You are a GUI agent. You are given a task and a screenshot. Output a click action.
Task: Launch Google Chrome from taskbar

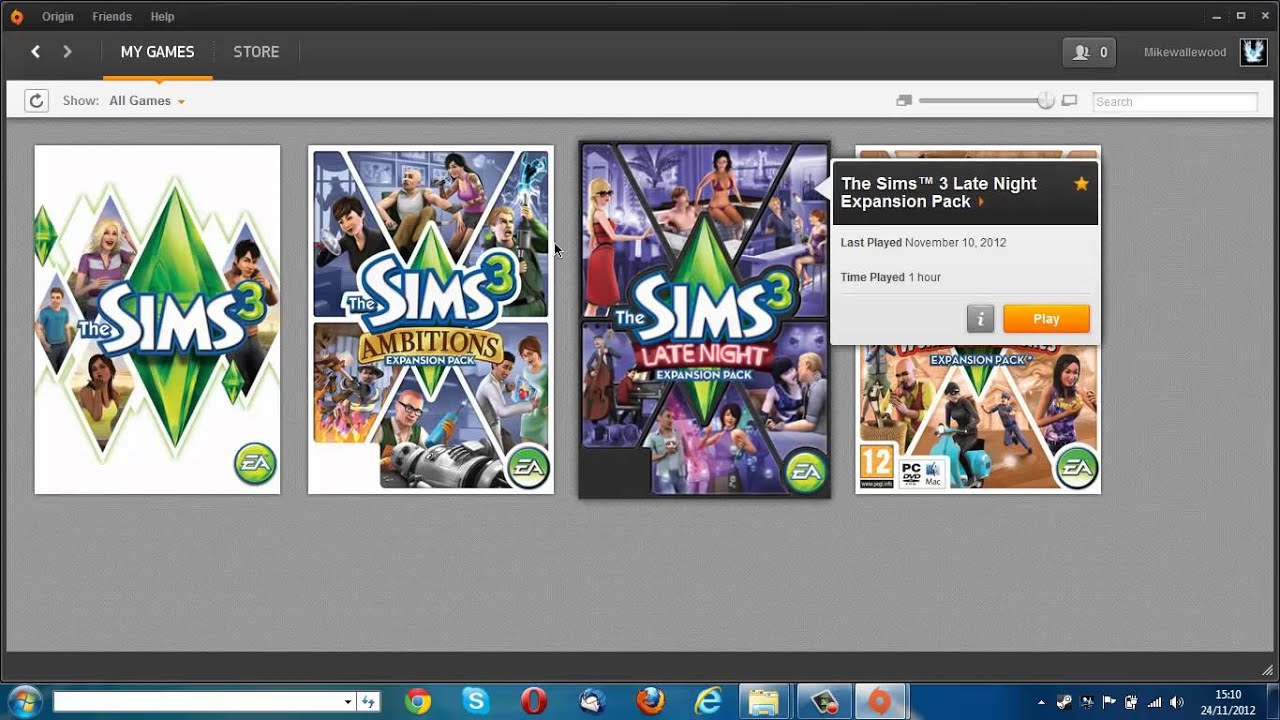pos(418,702)
